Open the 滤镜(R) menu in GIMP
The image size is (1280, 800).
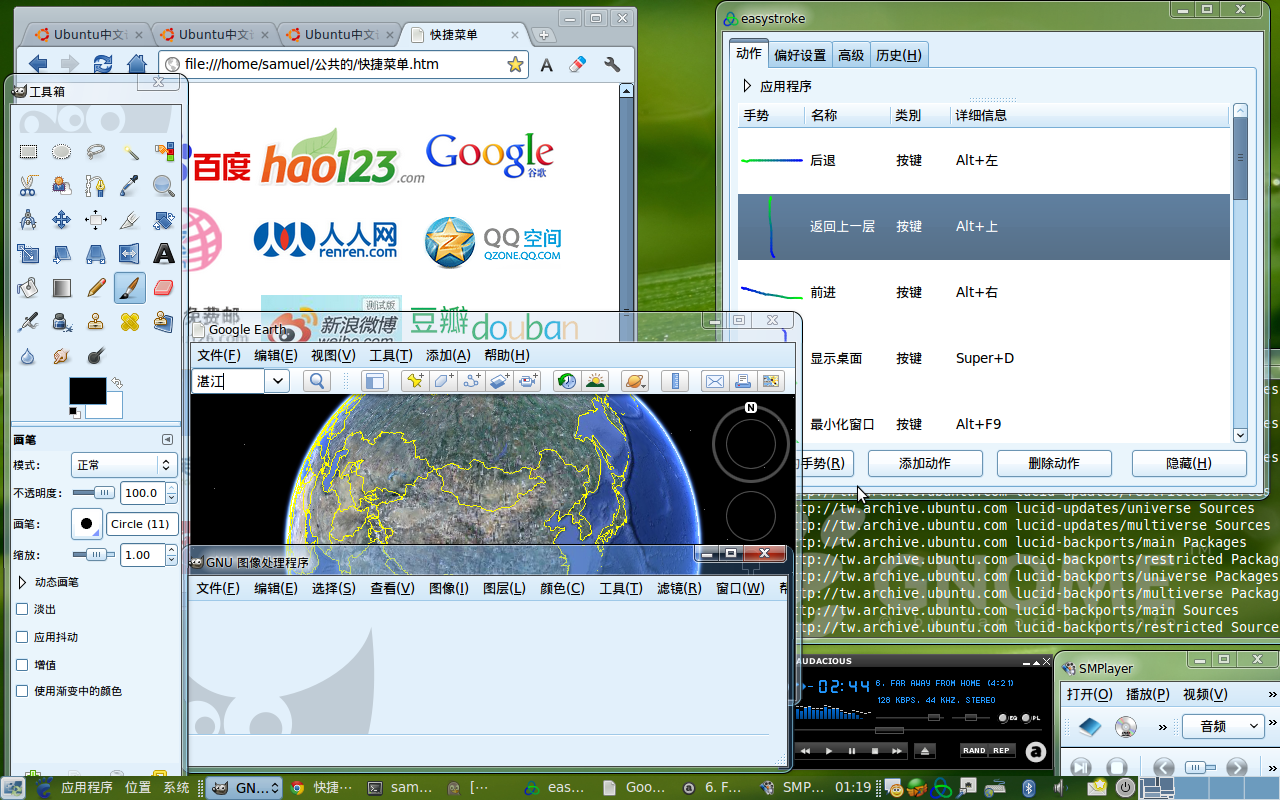679,588
